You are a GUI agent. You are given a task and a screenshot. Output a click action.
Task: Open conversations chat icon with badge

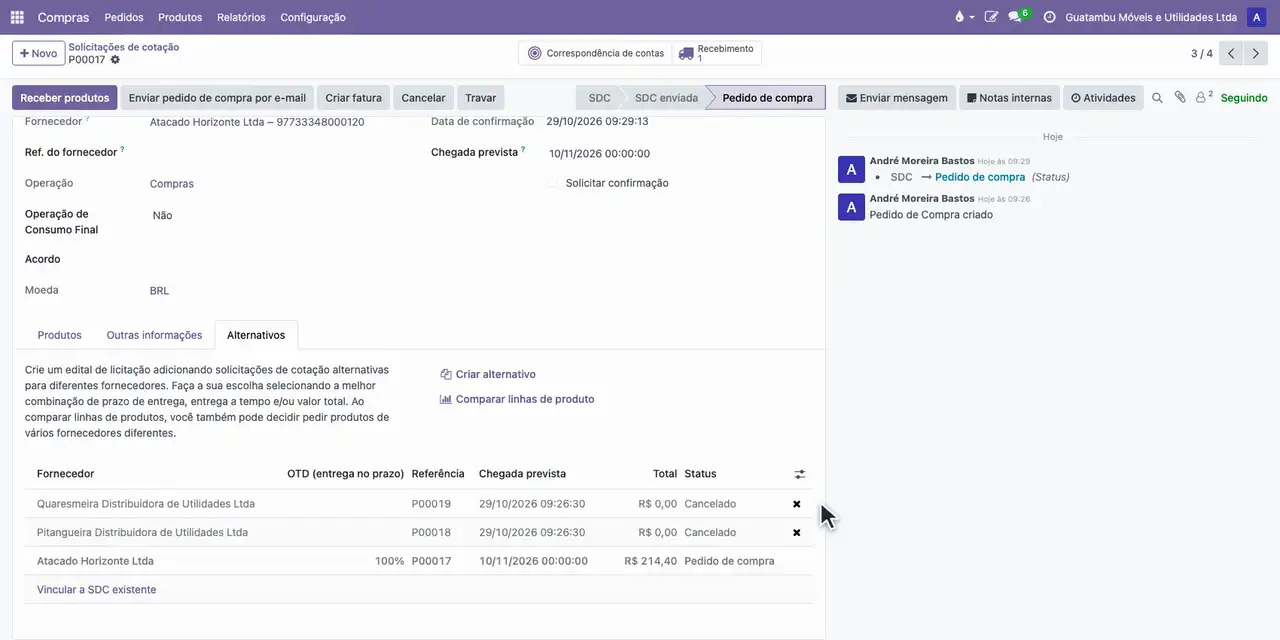tap(1017, 17)
